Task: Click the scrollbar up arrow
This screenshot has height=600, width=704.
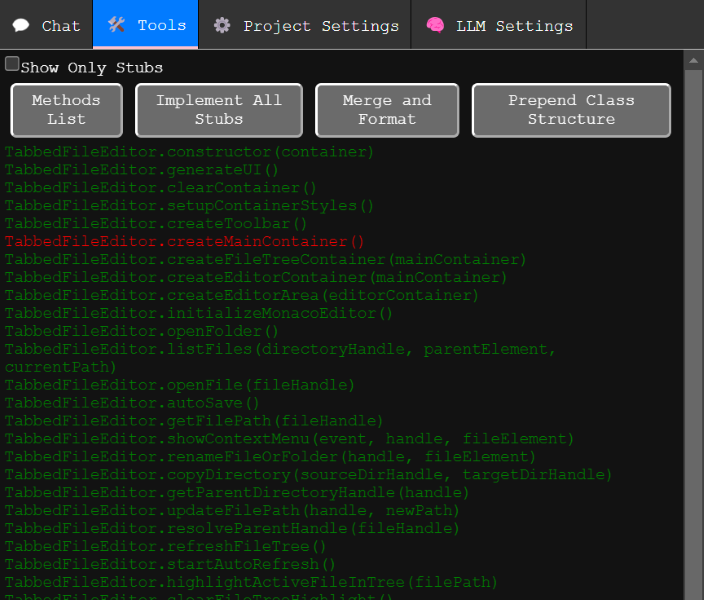Action: tap(694, 61)
